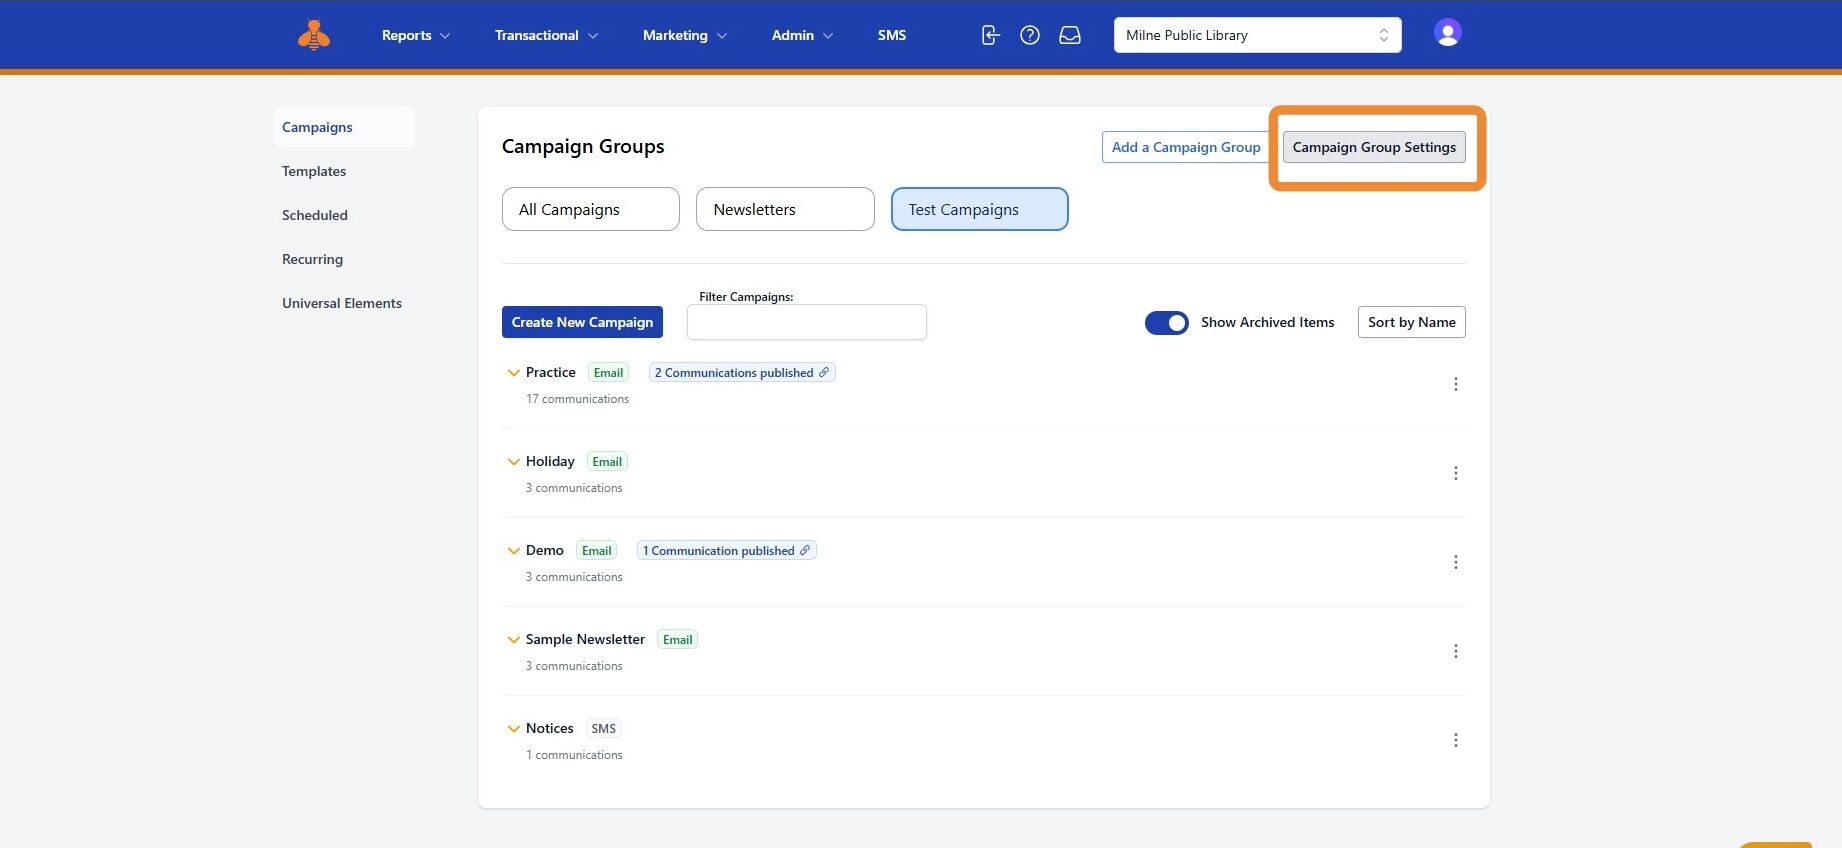Expand the Demo campaign chevron

(513, 551)
